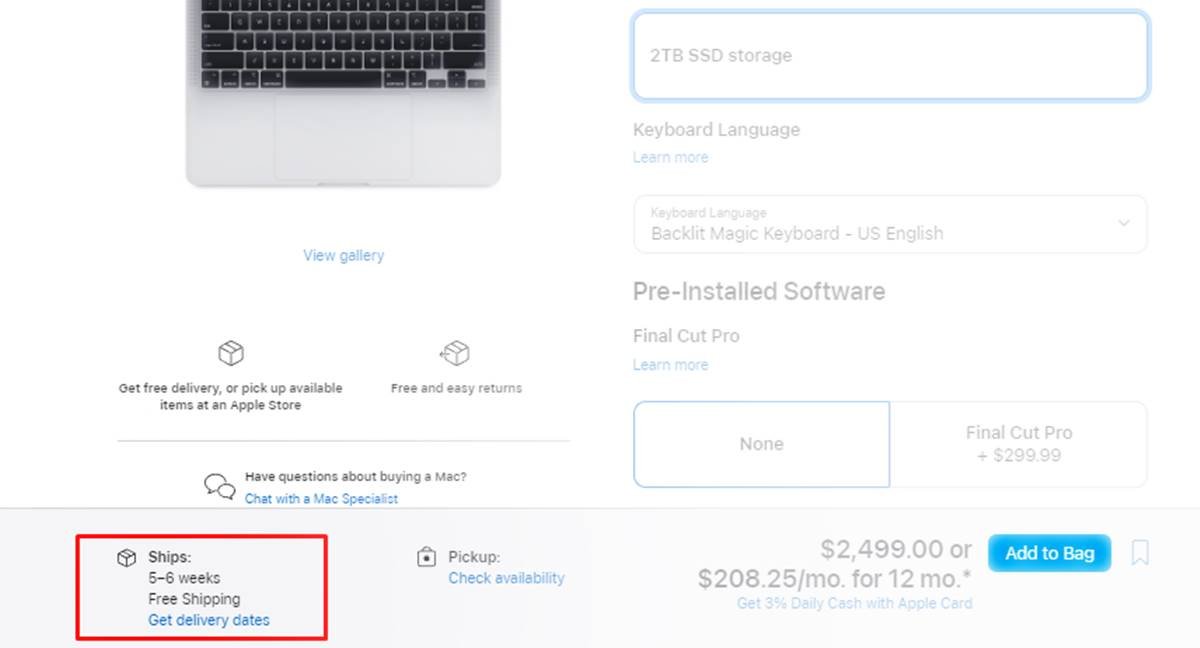Image resolution: width=1200 pixels, height=648 pixels.
Task: Click Chat with a Mac Specialist
Action: tap(321, 498)
